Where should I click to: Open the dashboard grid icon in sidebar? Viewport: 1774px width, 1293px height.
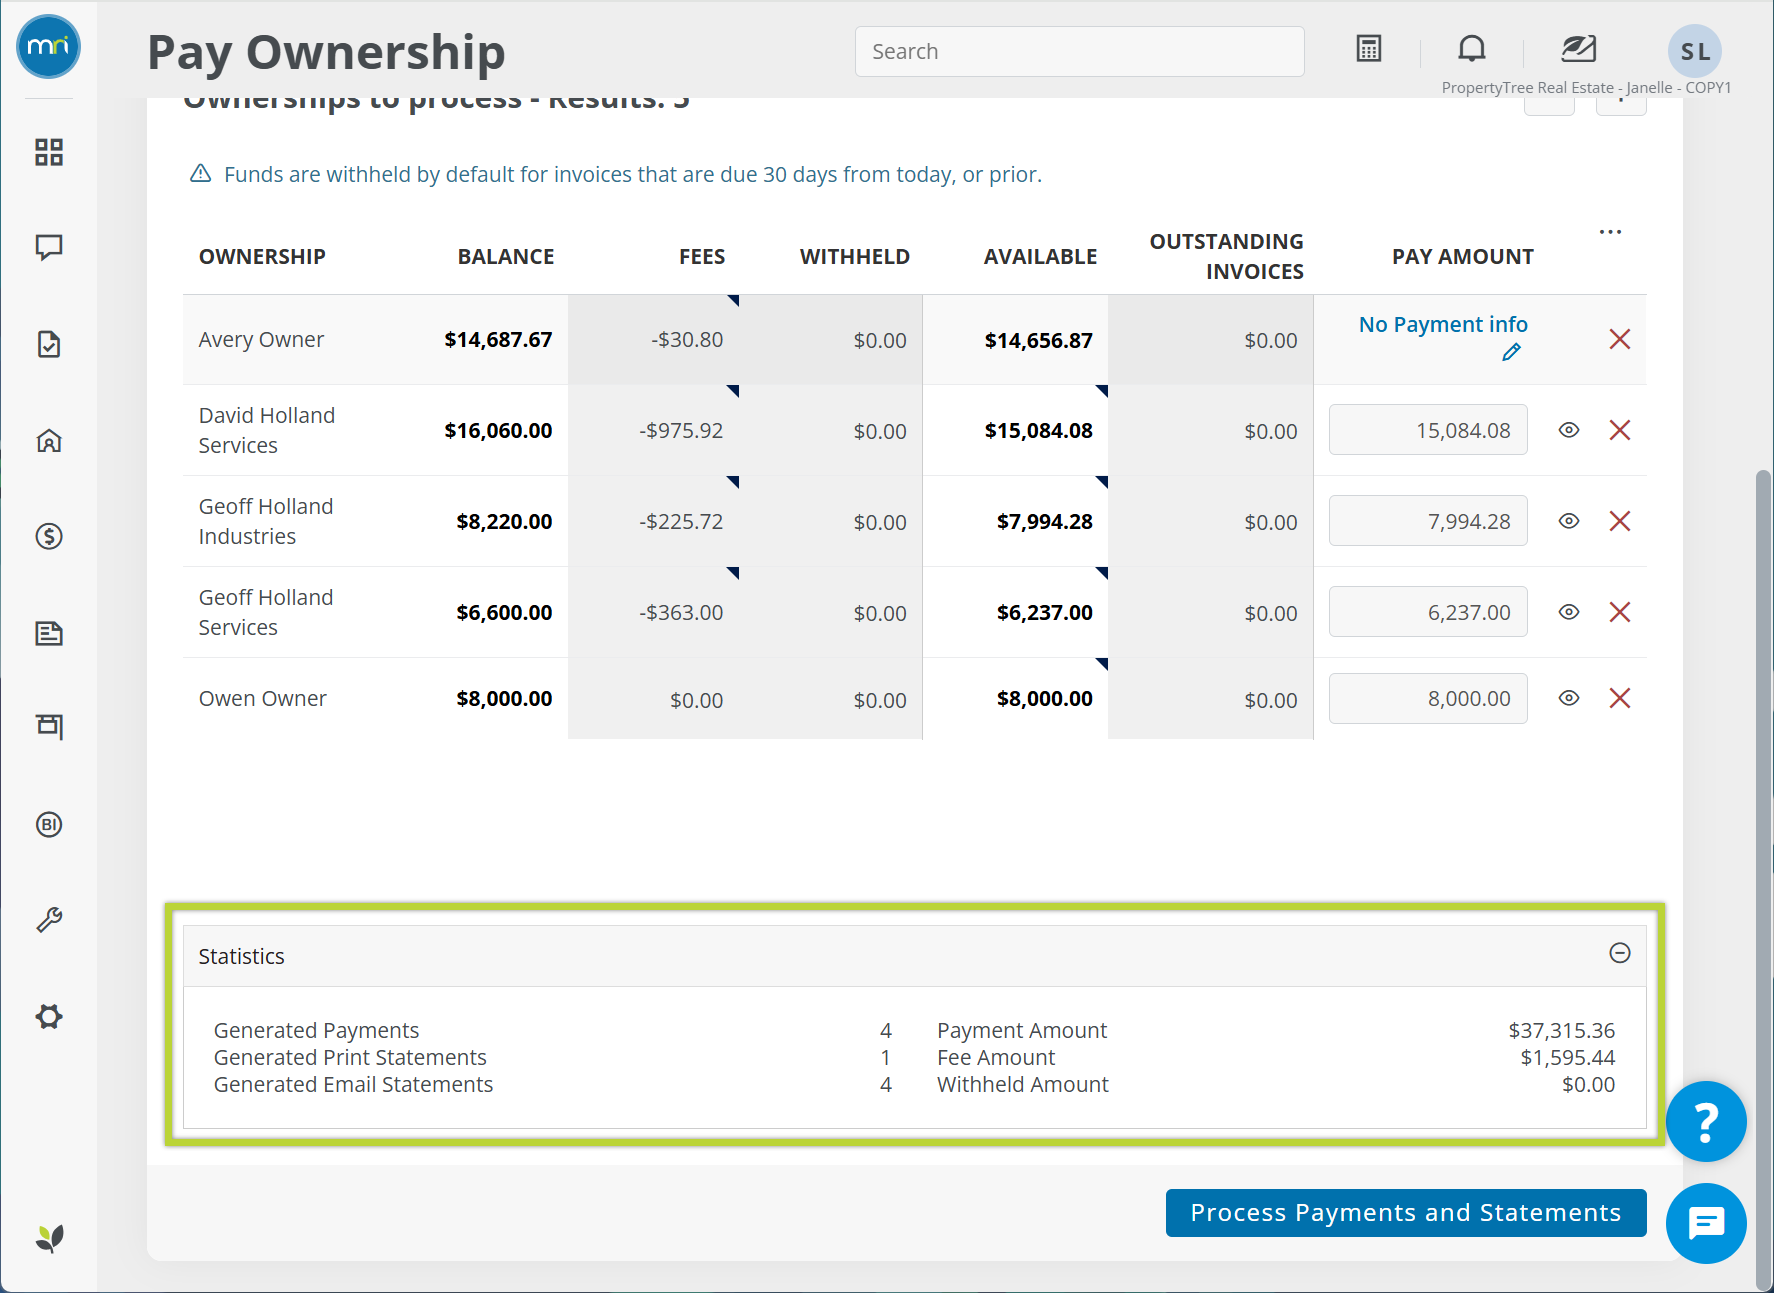click(49, 152)
